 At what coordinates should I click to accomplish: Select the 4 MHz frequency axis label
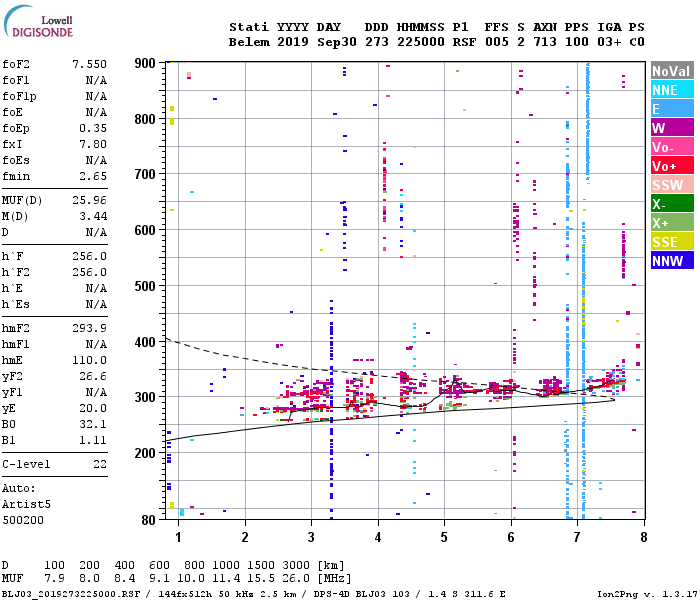(x=378, y=538)
